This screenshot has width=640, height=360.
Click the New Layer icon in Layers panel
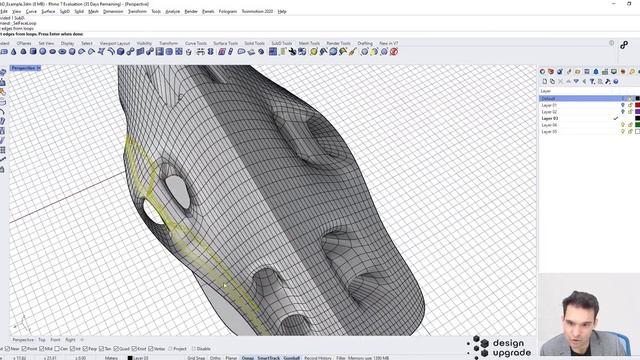544,82
